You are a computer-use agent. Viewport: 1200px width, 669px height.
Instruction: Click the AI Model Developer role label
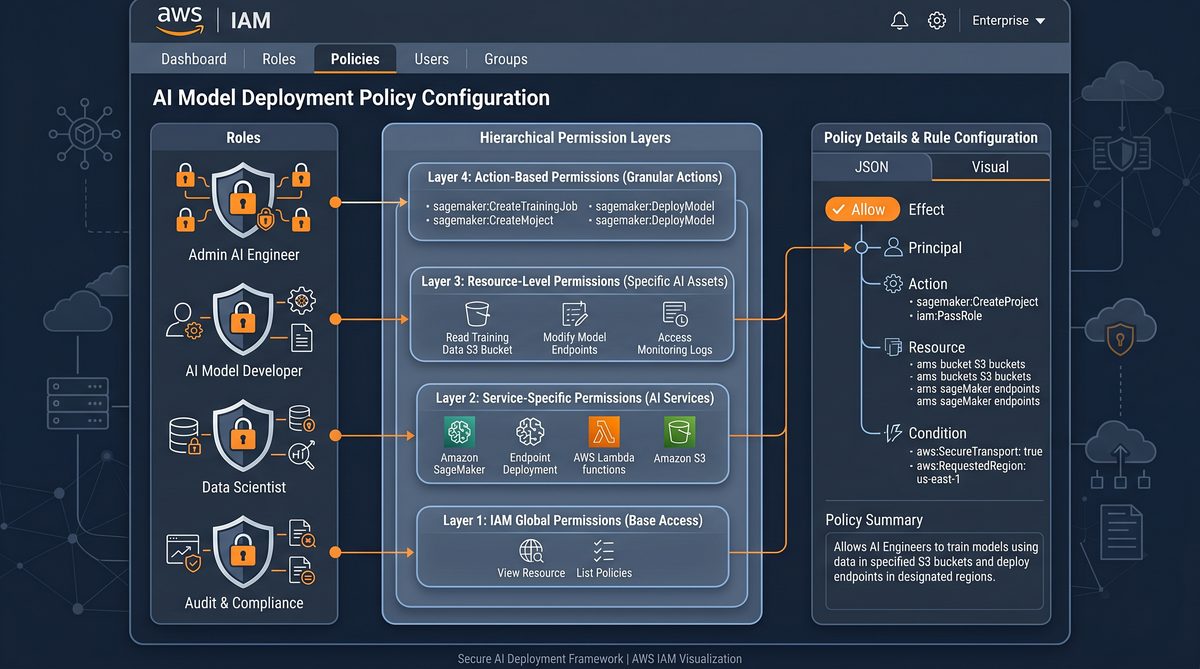(244, 371)
